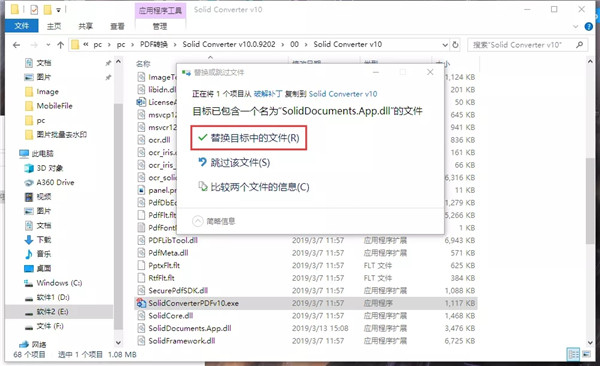Open Explorer help question mark icon
The height and width of the screenshot is (366, 600).
pos(589,26)
